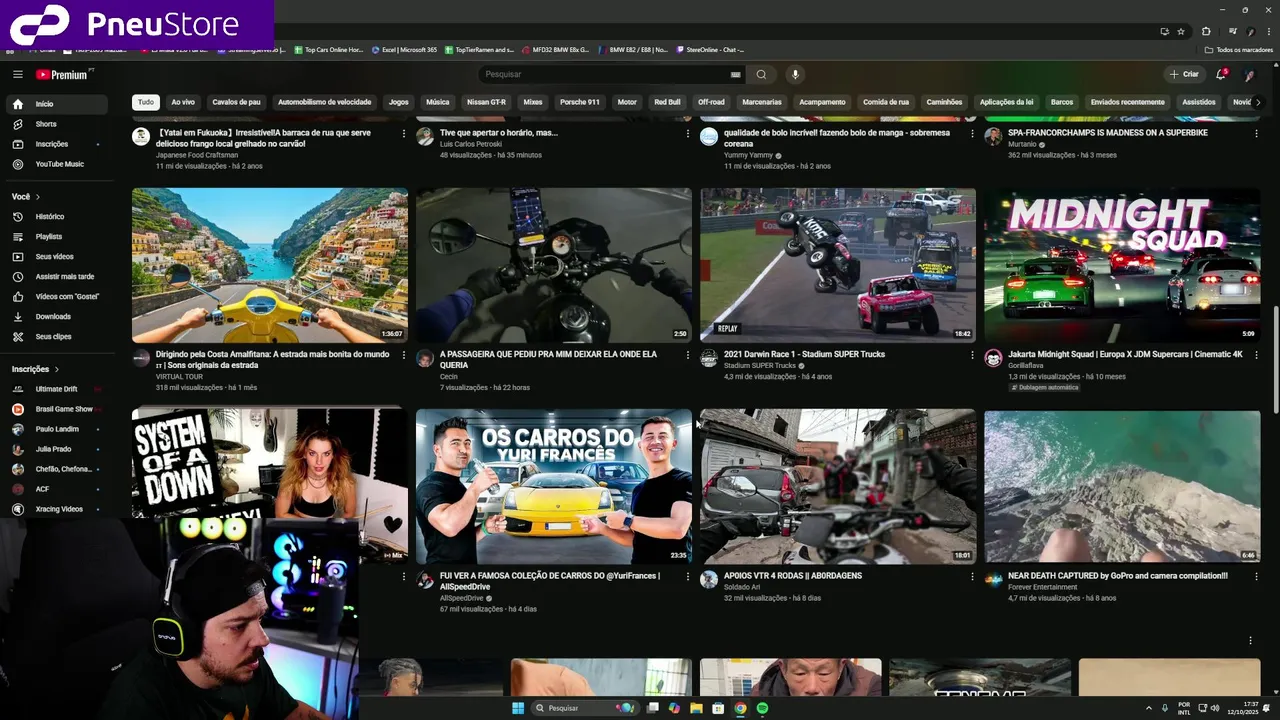Open options menu for APOIOS VTR 4 RODAS
Image resolution: width=1280 pixels, height=720 pixels.
[972, 577]
